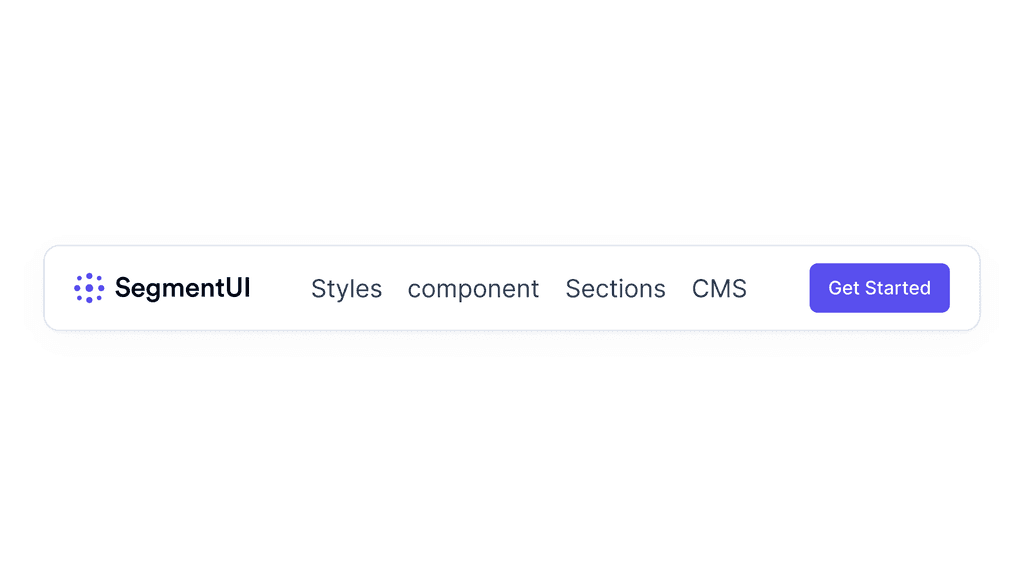
Task: Select the CMS menu entry
Action: pos(719,289)
